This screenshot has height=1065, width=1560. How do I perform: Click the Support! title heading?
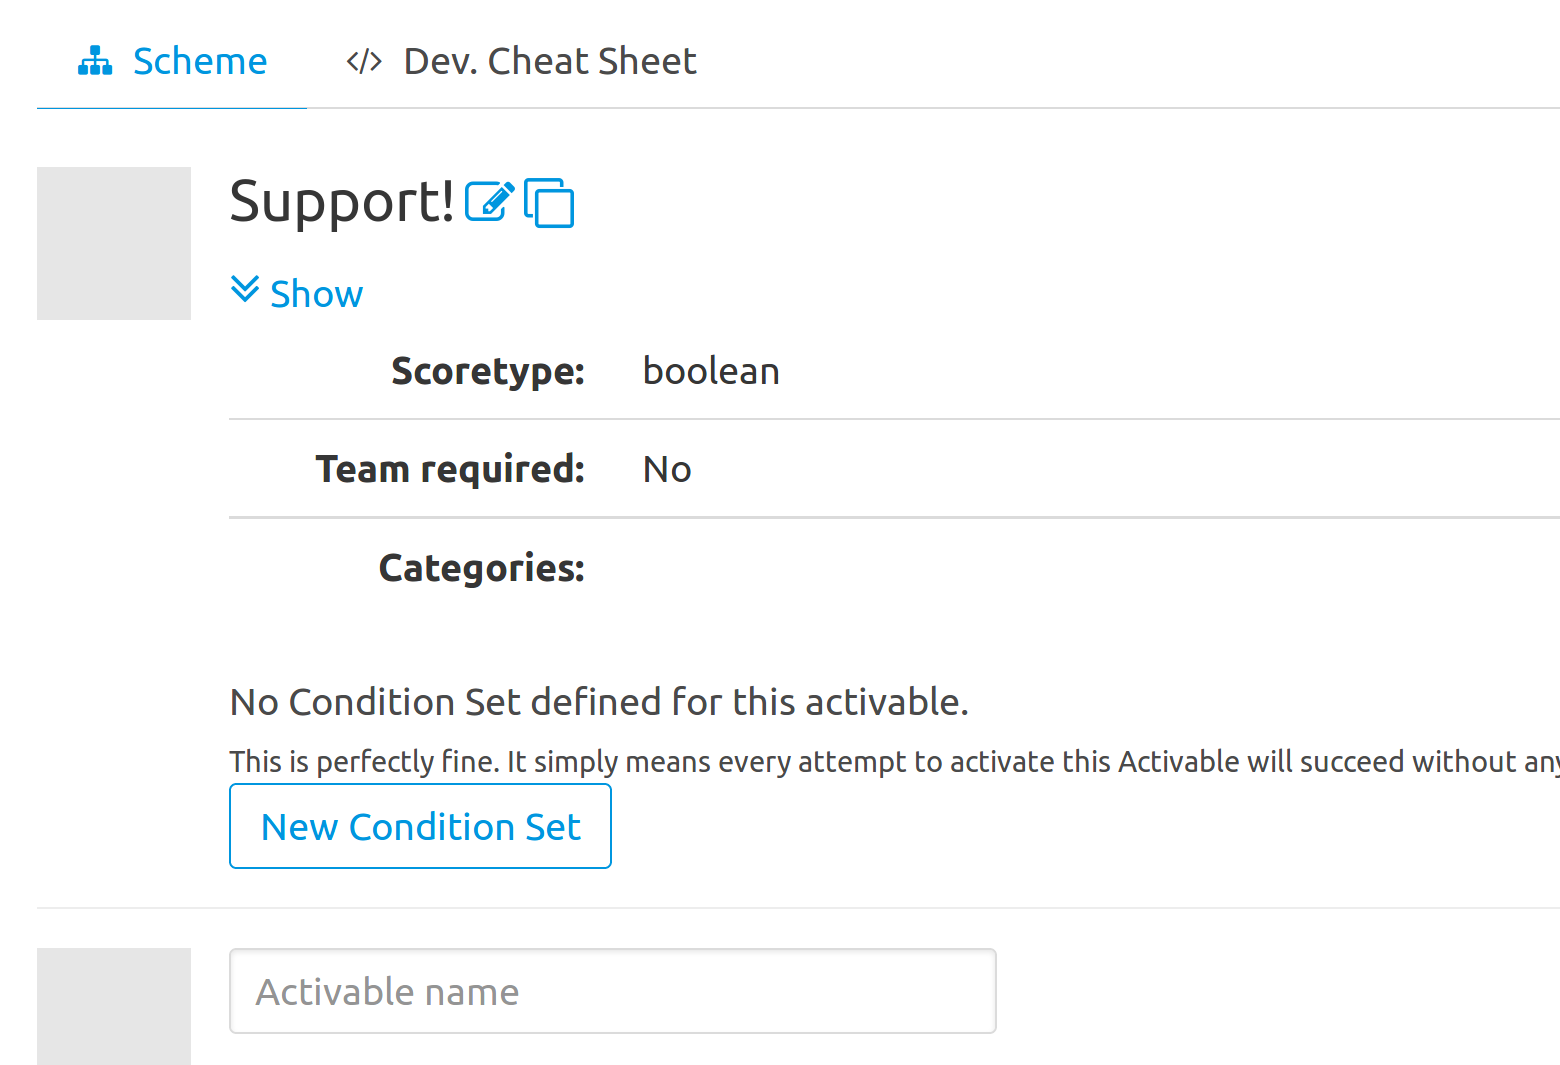(342, 201)
